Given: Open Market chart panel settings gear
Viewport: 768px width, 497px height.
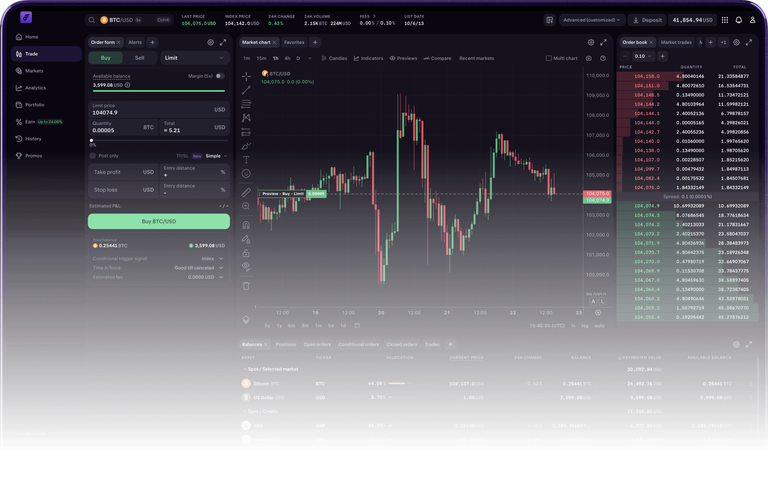Looking at the screenshot, I should [x=591, y=43].
